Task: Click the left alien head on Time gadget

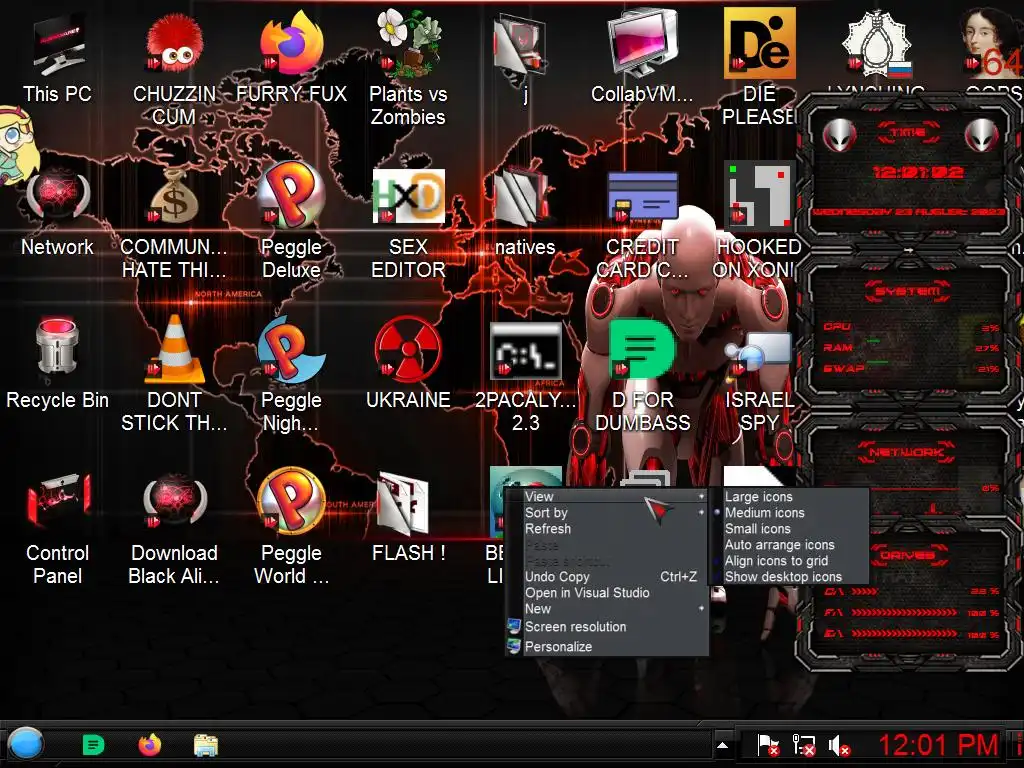Action: pos(840,136)
